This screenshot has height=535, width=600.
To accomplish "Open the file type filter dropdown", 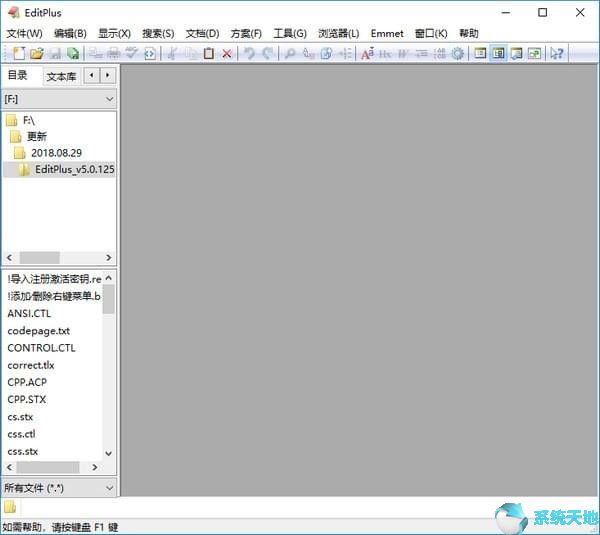I will pos(109,487).
